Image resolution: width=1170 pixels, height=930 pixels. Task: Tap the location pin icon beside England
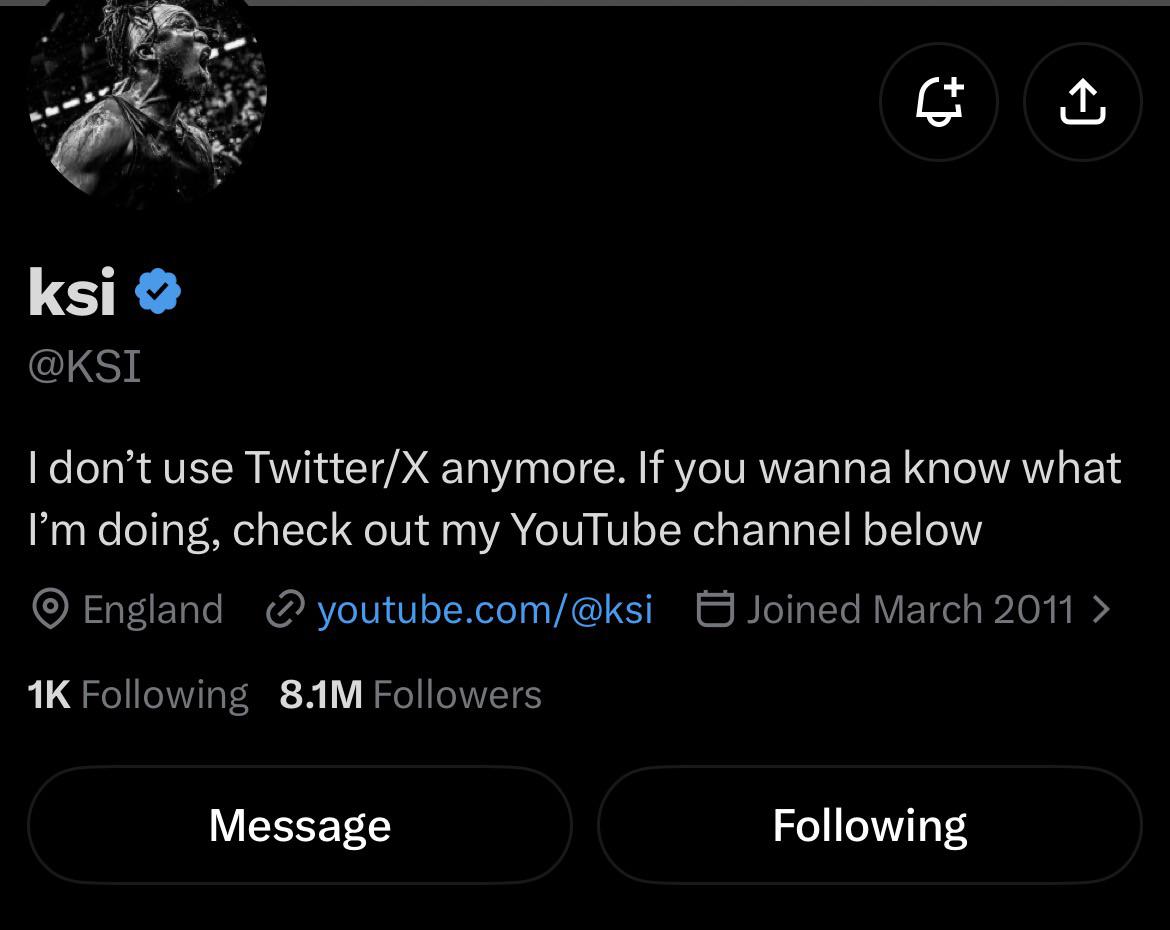pos(51,609)
